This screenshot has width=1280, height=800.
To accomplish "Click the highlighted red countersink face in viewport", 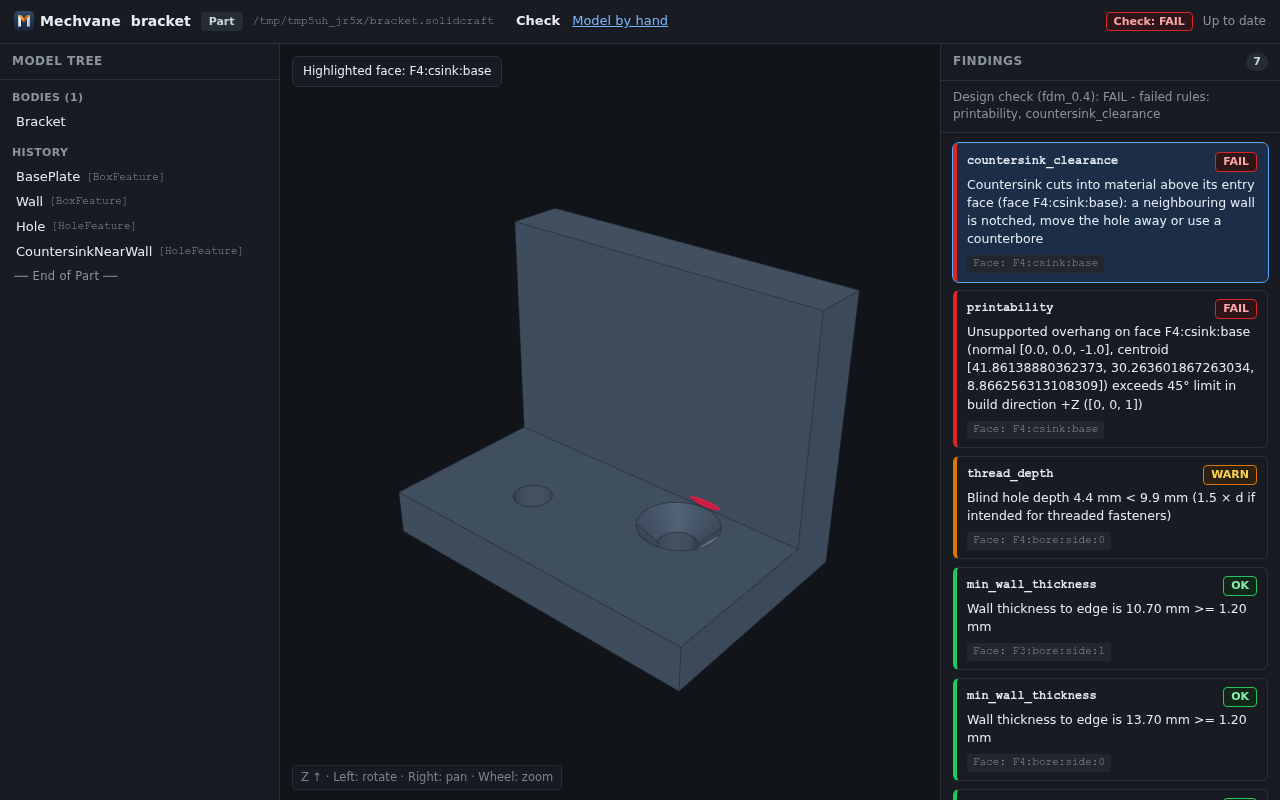I will [704, 503].
